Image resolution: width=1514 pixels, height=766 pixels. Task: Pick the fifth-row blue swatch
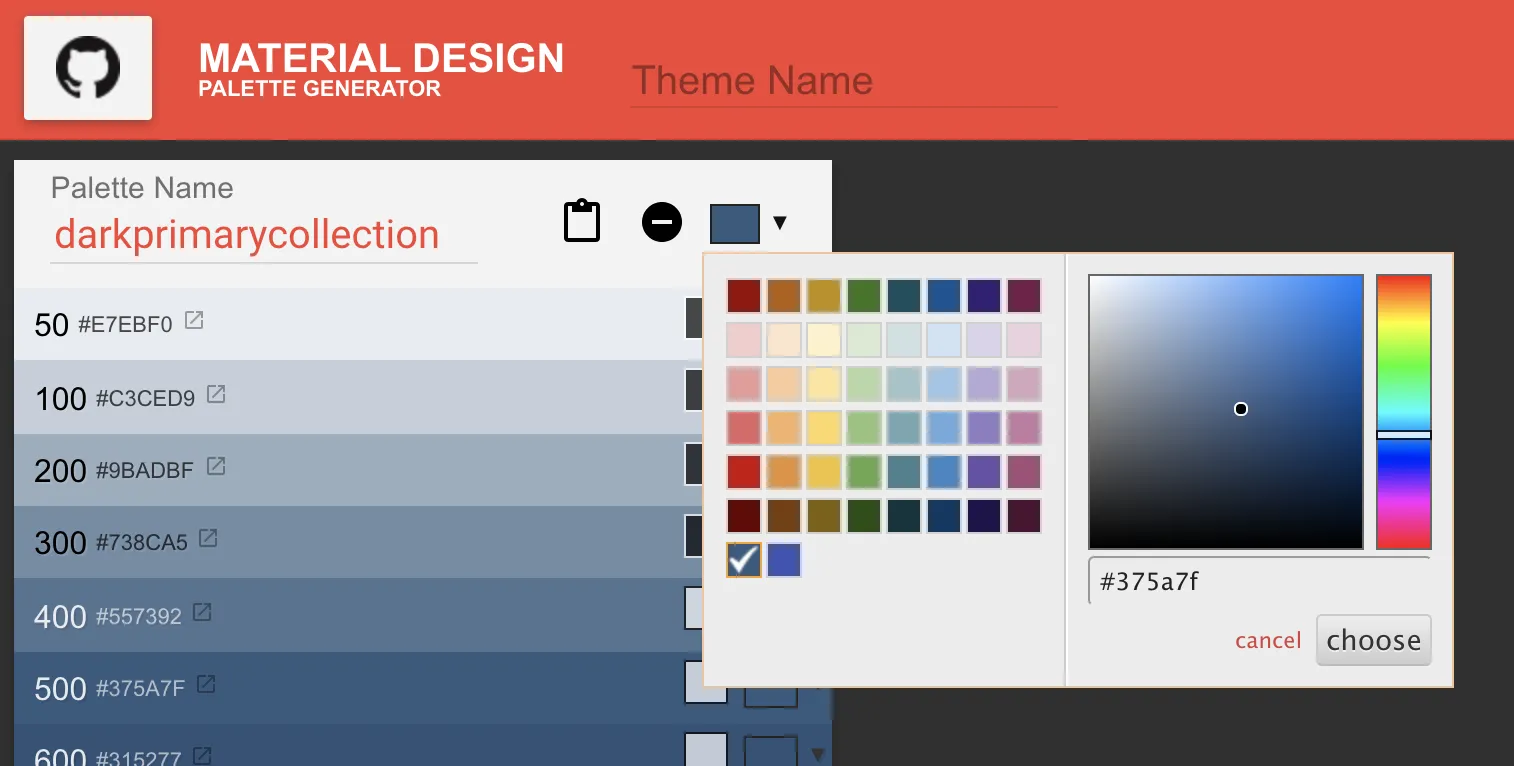(944, 472)
